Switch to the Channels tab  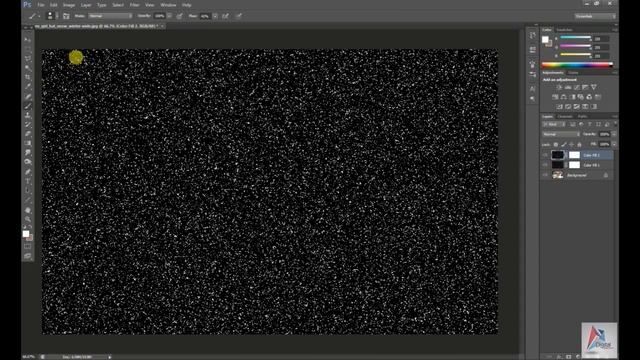(565, 116)
